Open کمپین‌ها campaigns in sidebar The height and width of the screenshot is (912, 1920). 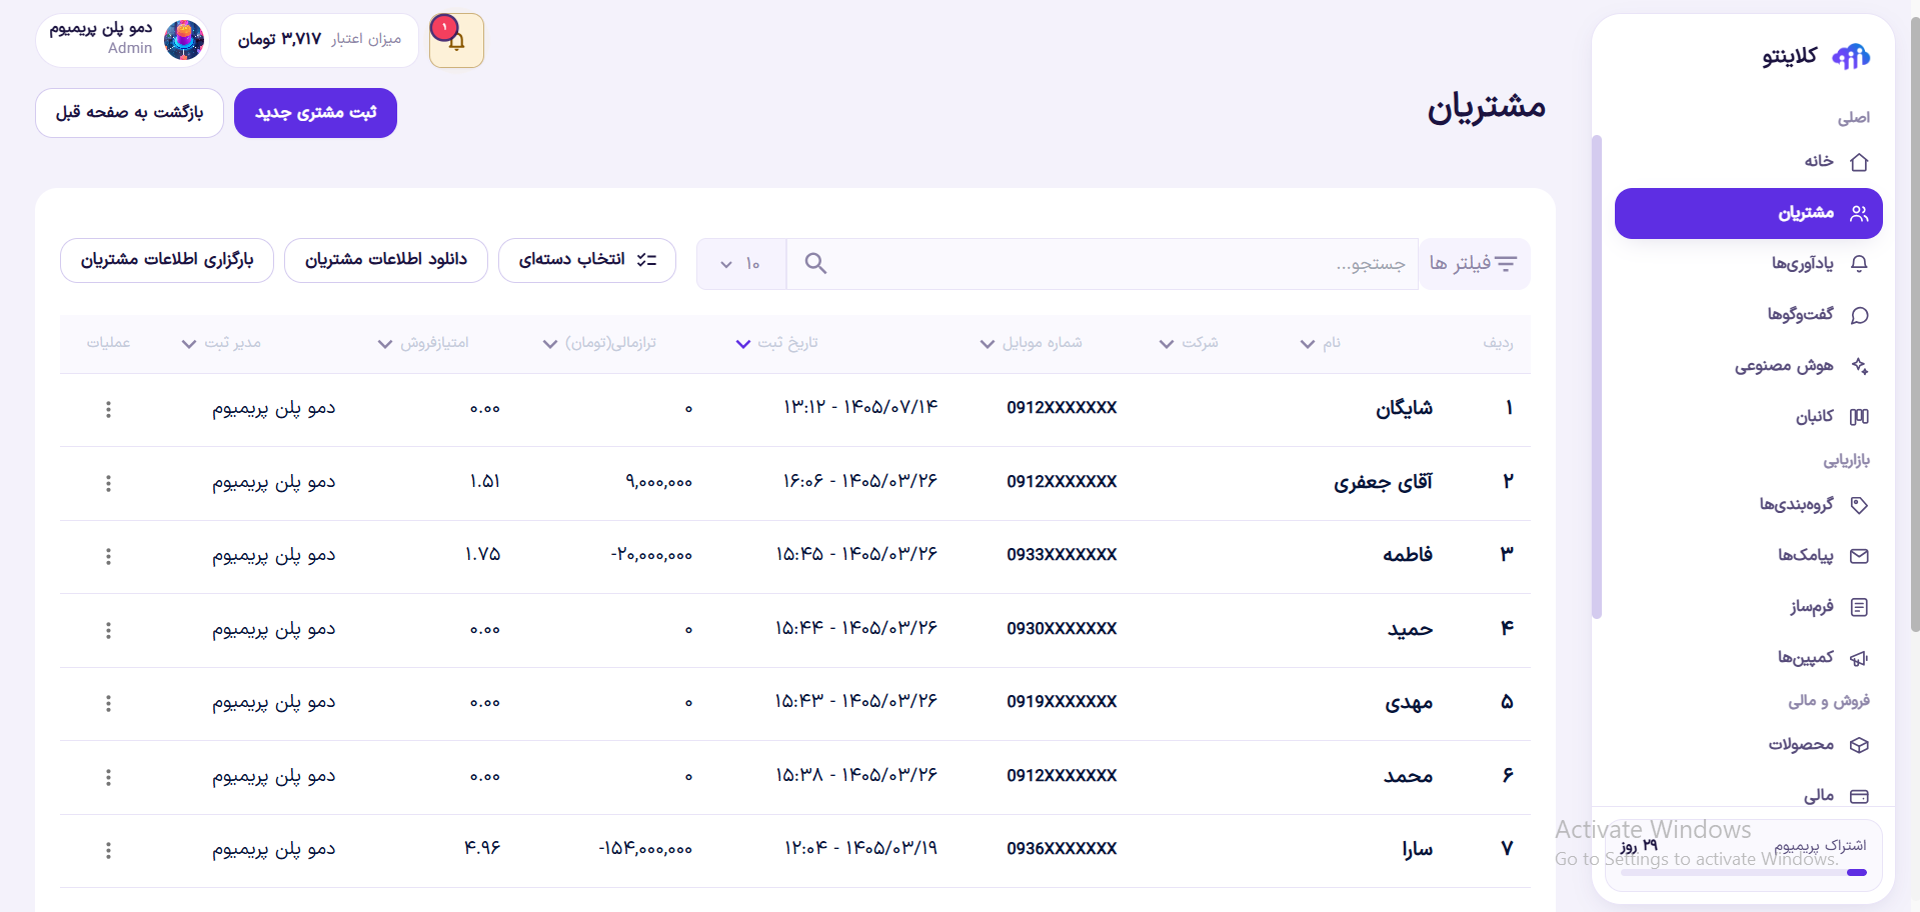pyautogui.click(x=1748, y=658)
